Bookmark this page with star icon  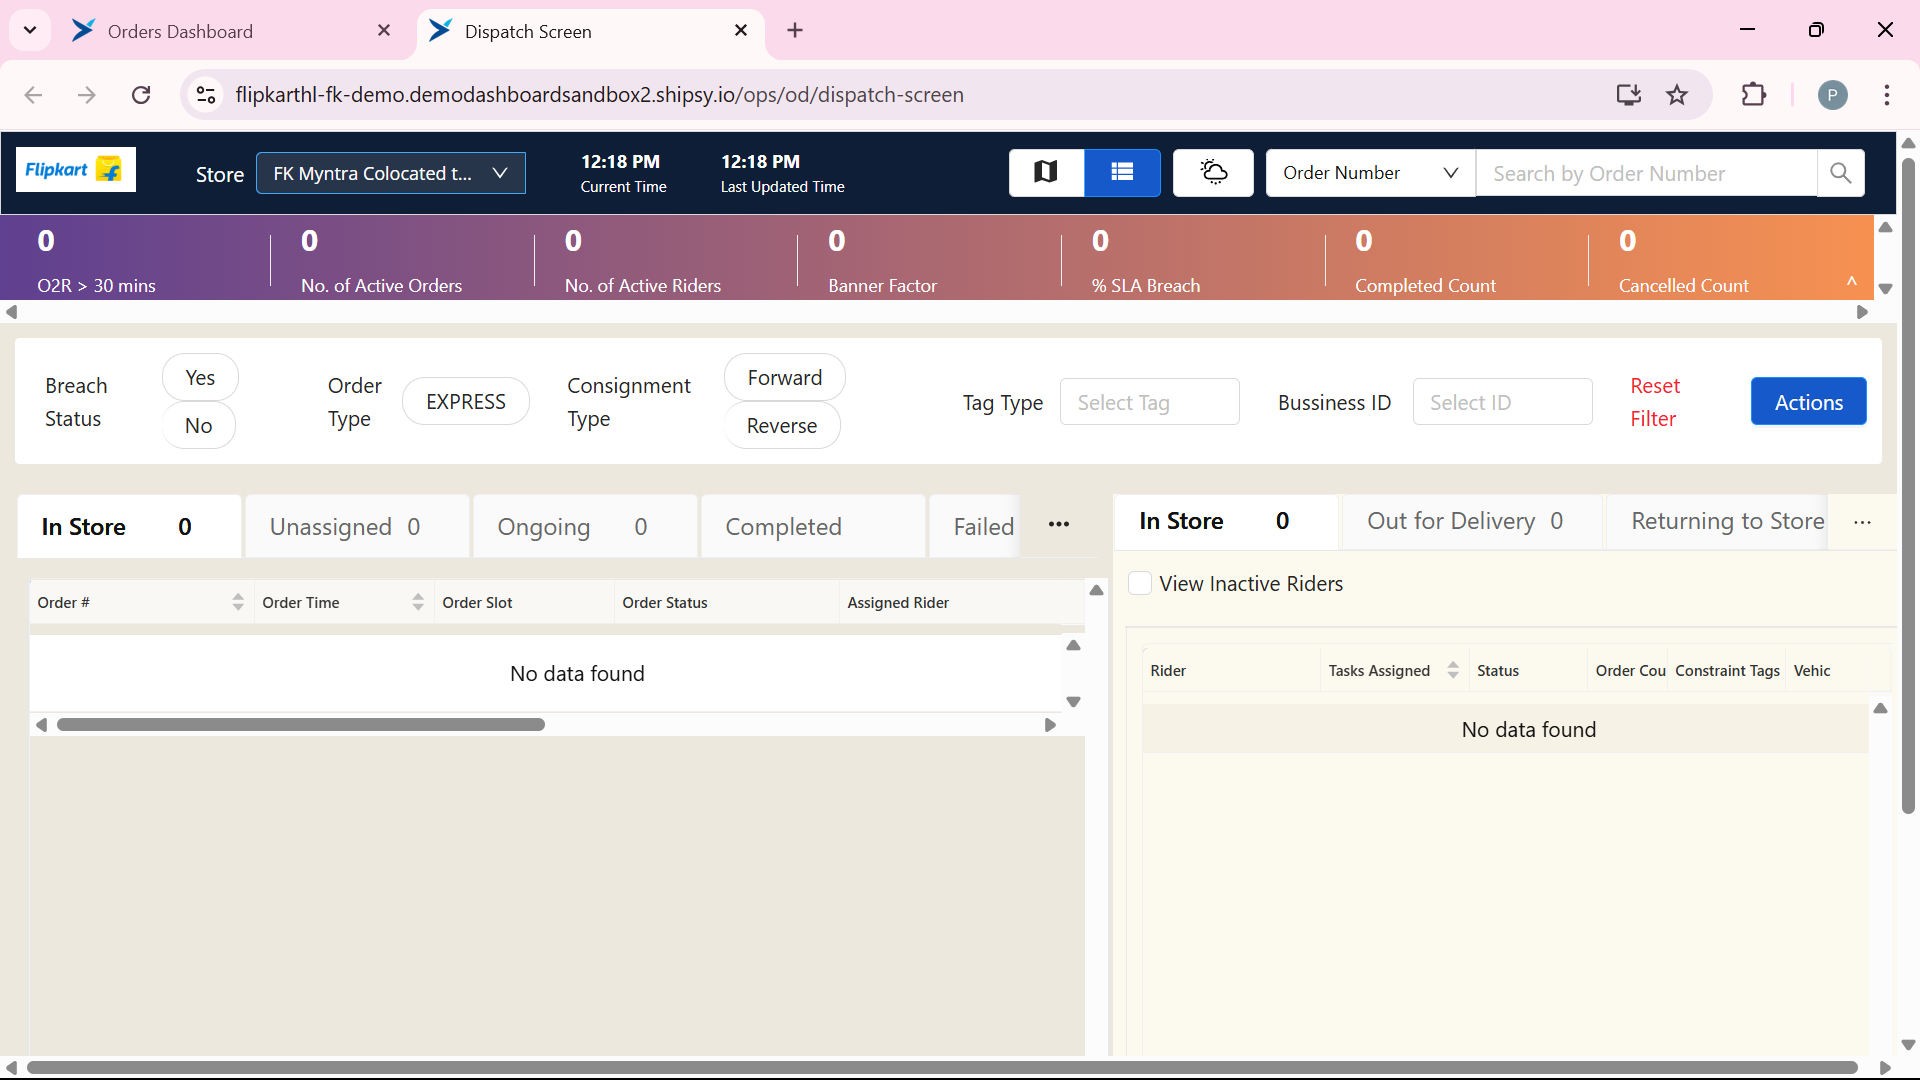coord(1677,95)
